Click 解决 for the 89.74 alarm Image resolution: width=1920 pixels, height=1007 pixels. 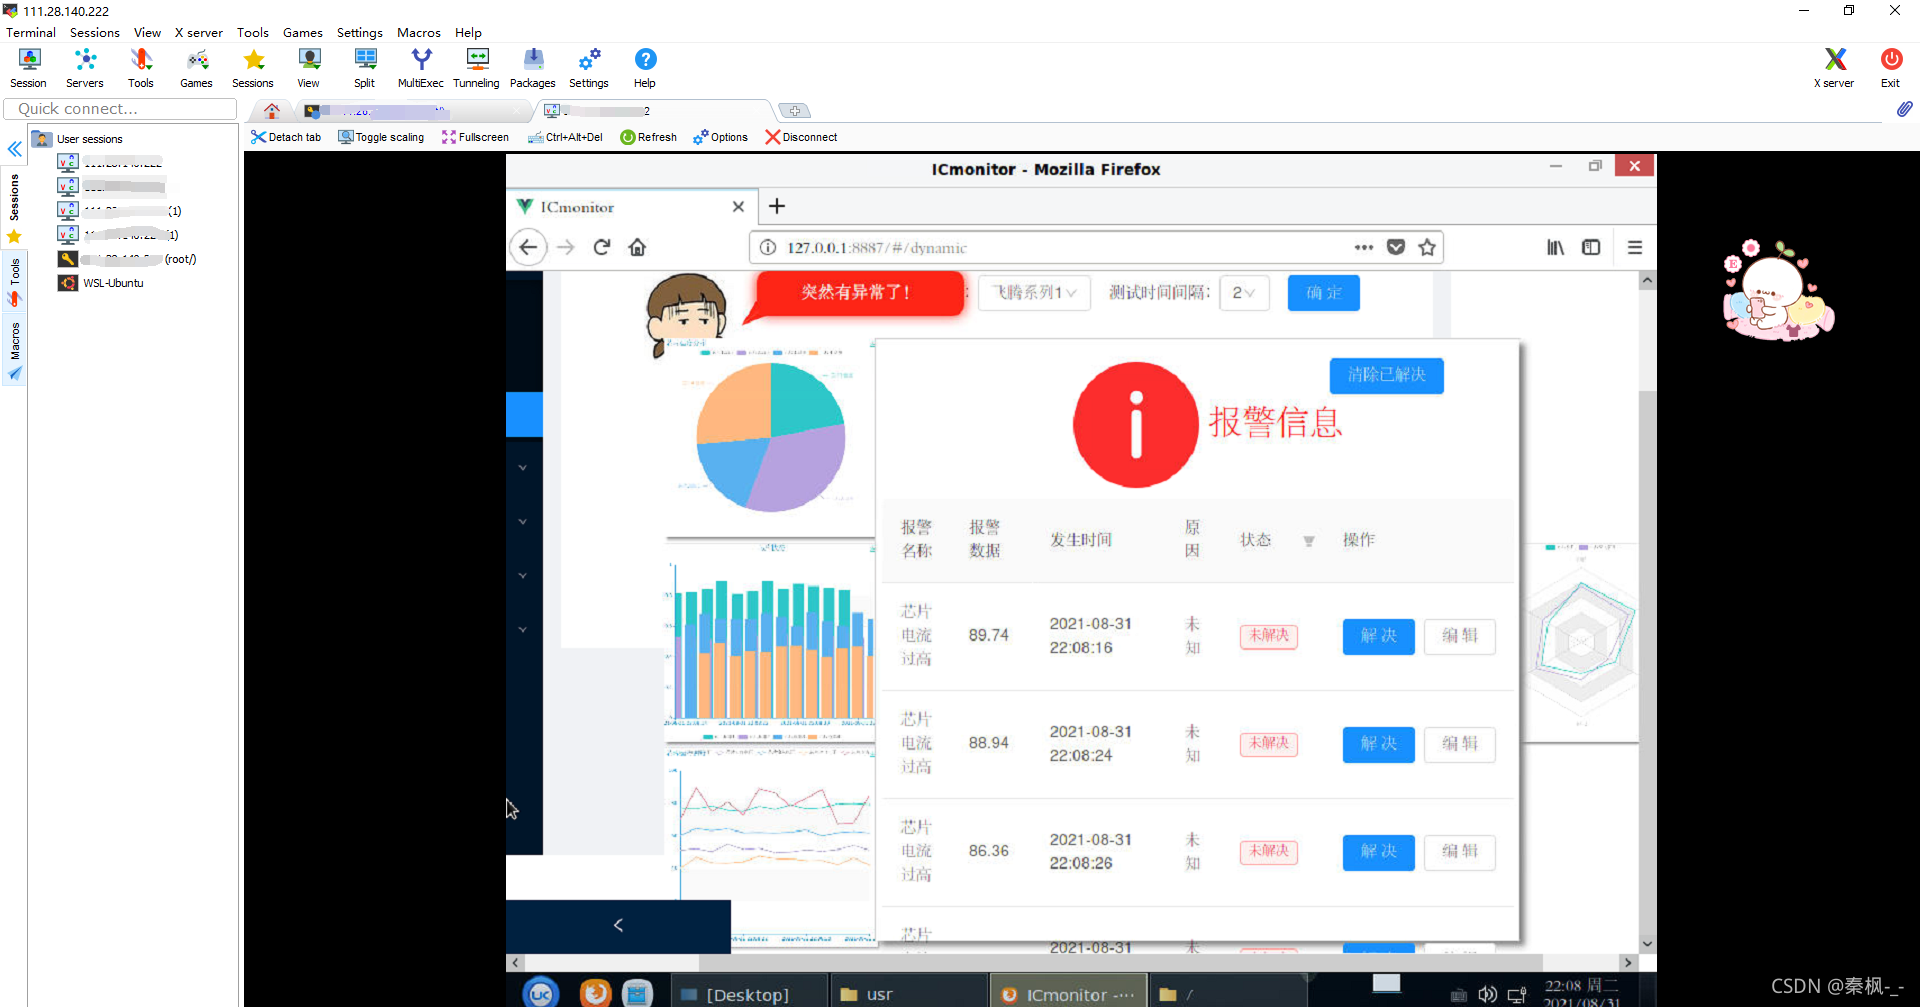[1378, 636]
